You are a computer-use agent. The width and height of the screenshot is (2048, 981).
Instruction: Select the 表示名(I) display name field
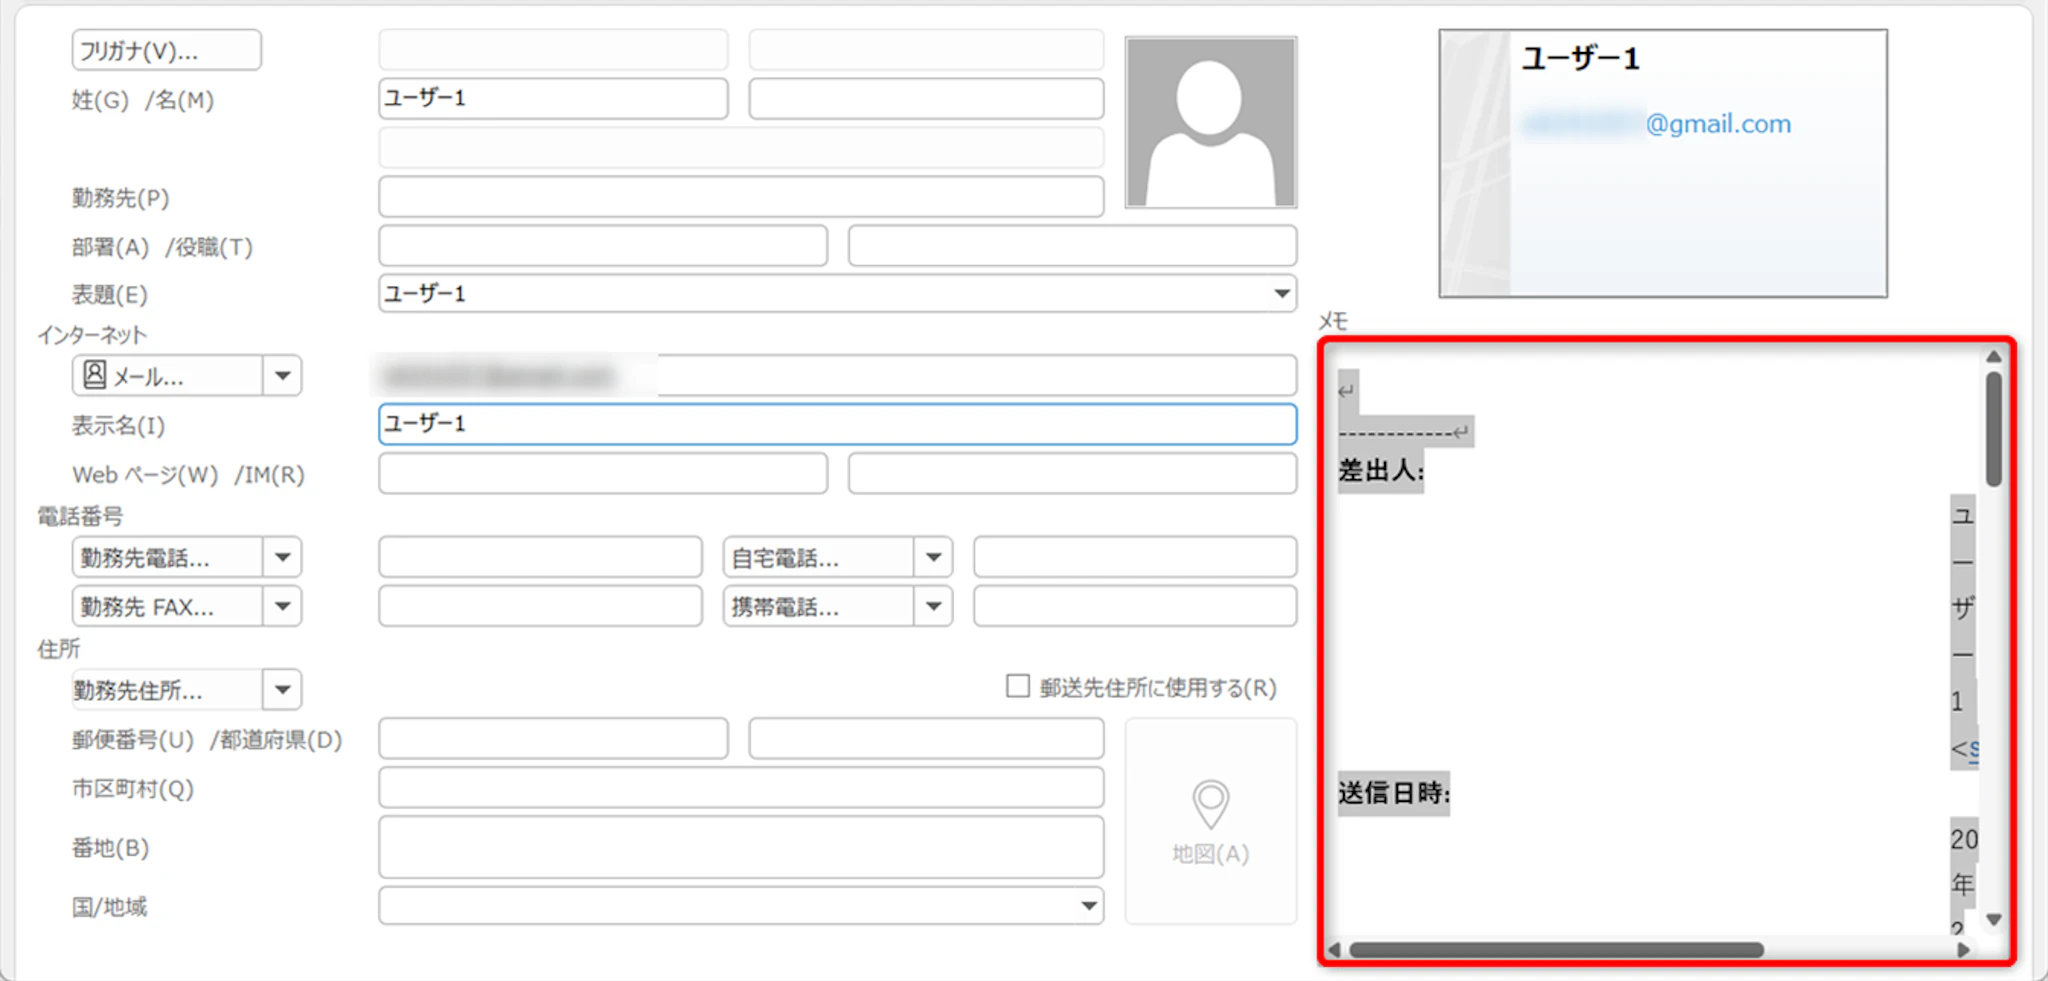837,424
